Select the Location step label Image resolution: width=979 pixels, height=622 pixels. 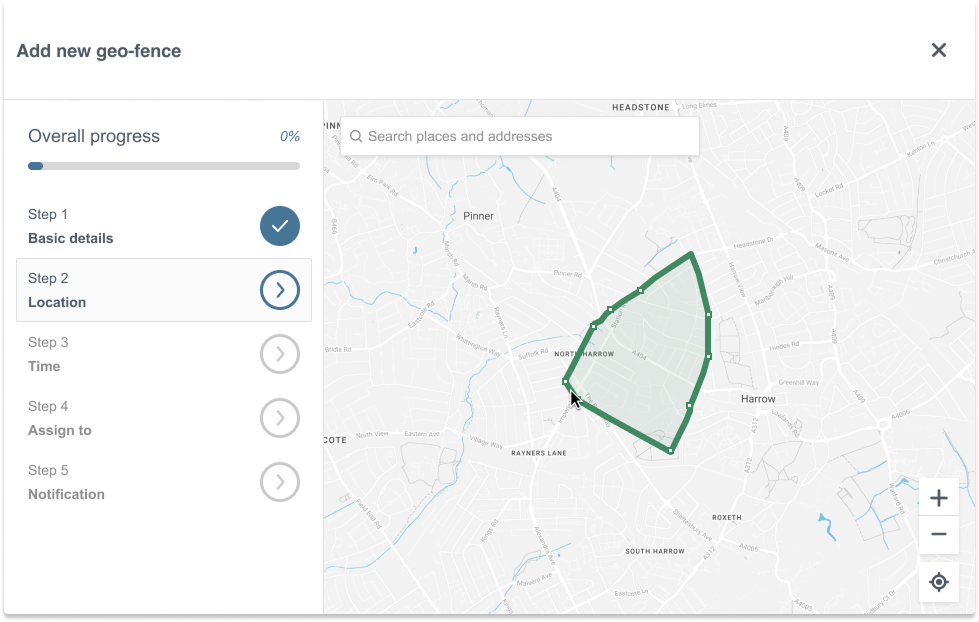tap(57, 302)
